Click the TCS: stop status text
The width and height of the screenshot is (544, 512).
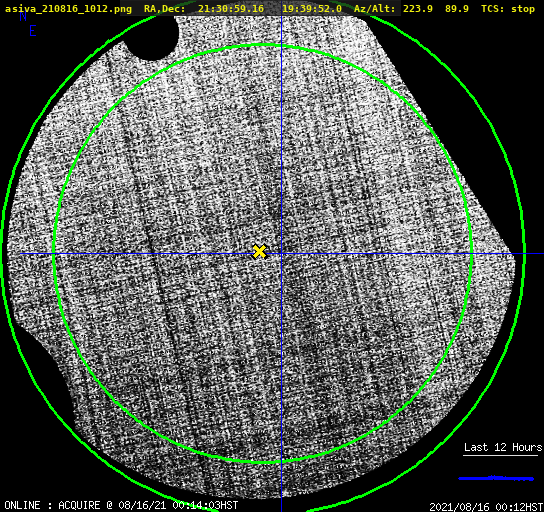coord(508,9)
